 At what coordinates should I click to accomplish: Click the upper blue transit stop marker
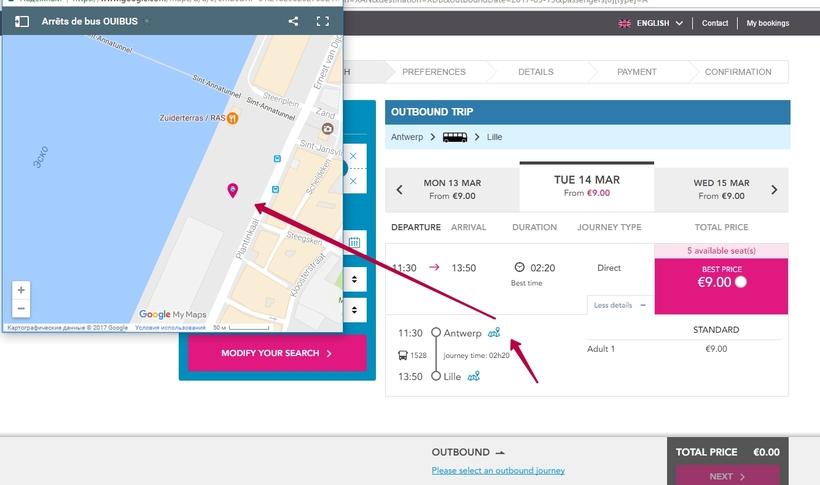(277, 159)
